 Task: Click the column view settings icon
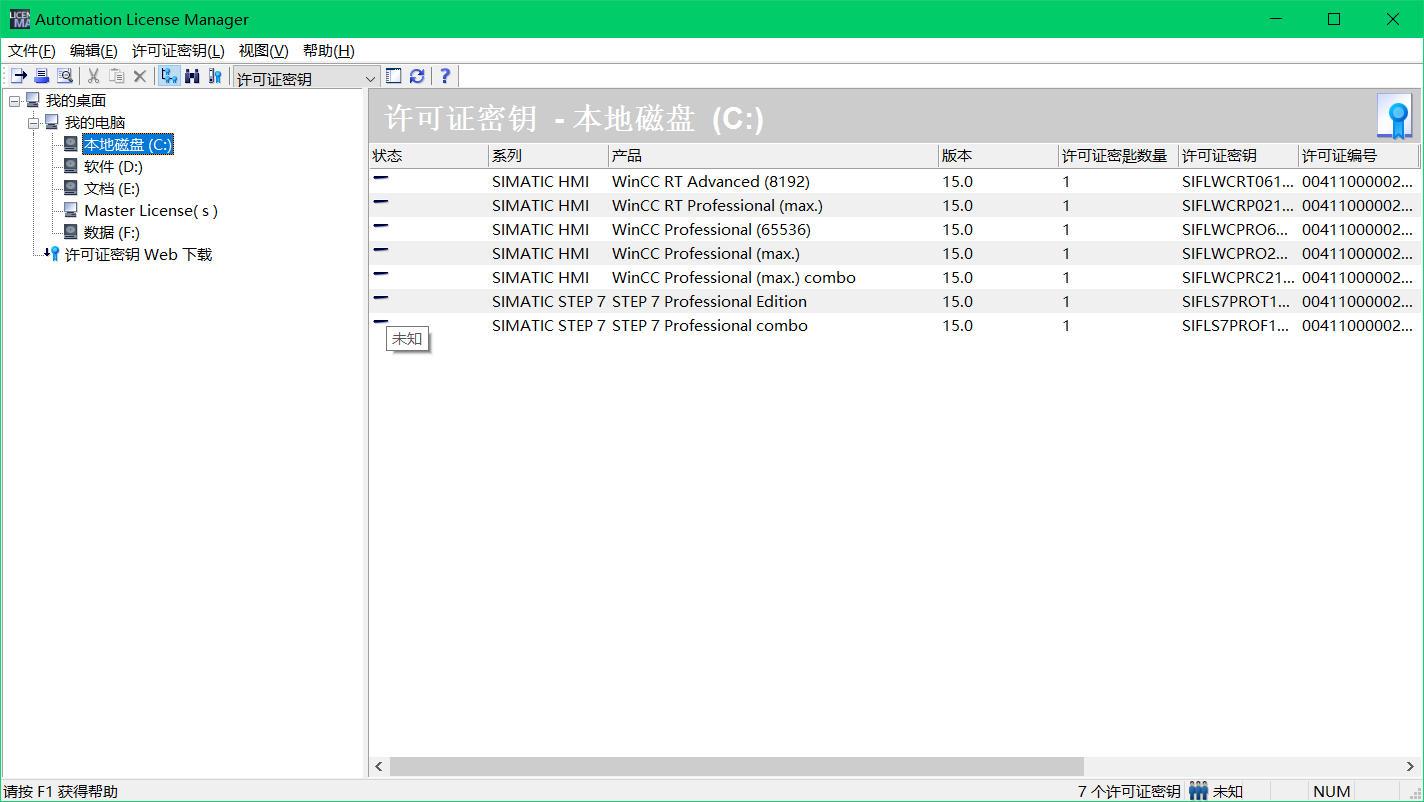coord(394,76)
